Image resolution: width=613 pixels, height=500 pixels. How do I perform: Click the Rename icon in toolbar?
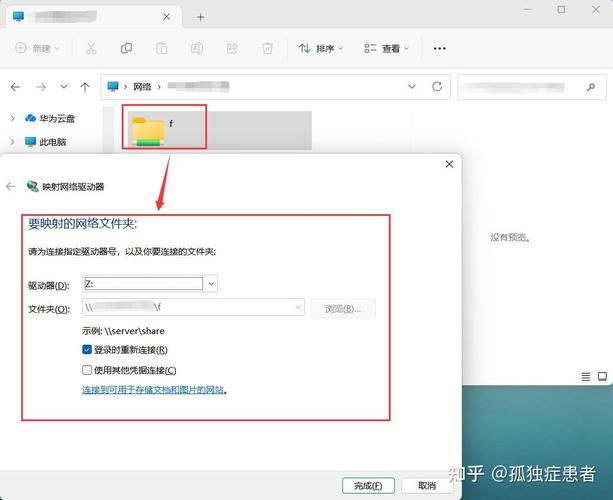point(197,48)
